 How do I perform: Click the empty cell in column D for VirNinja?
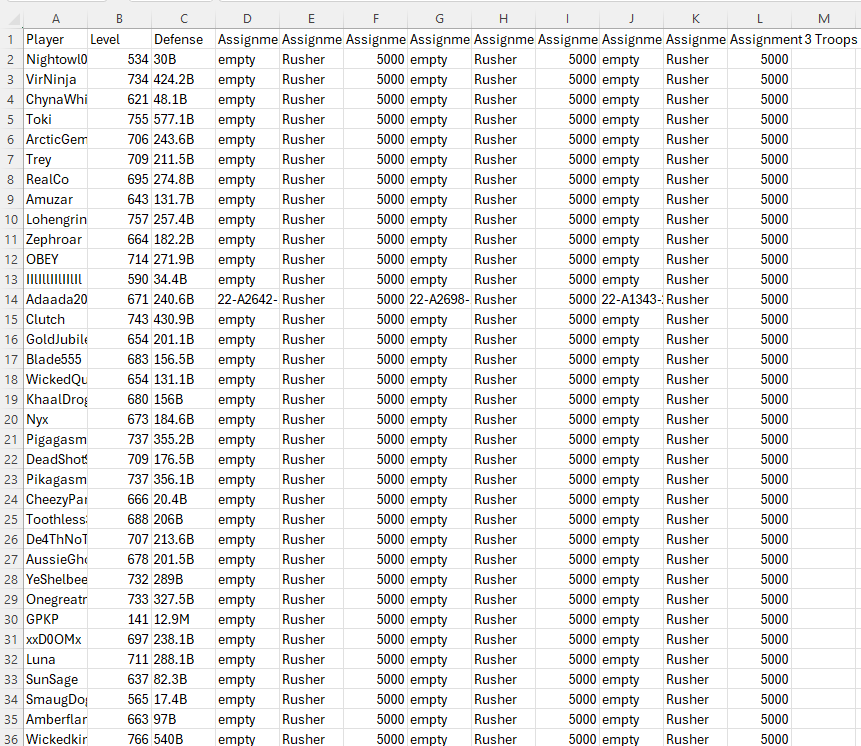point(246,79)
